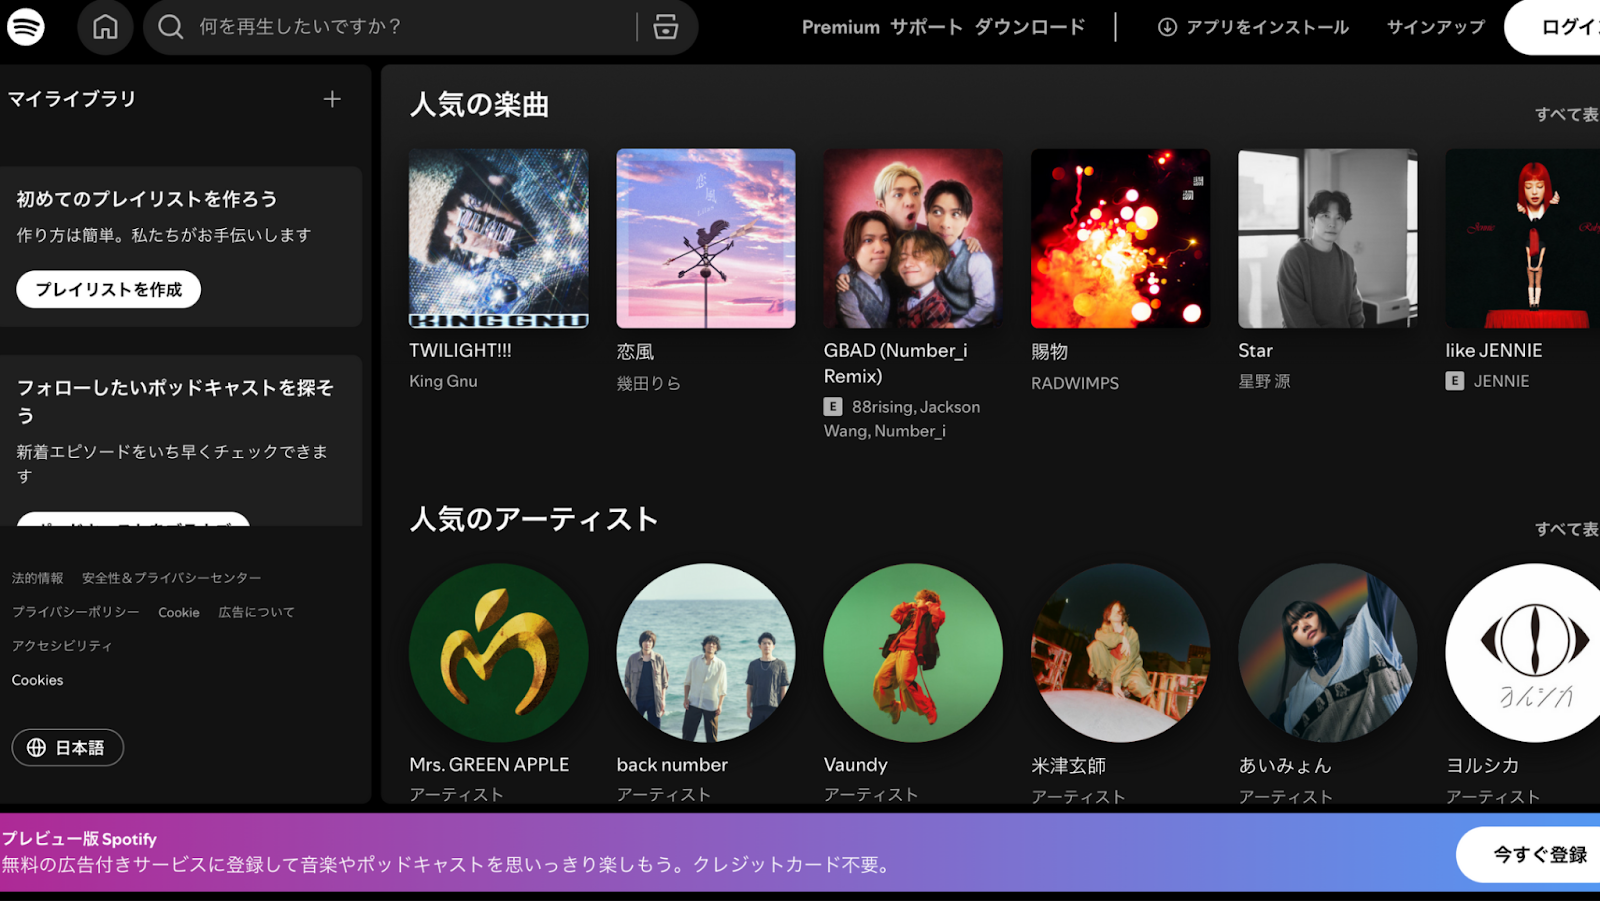This screenshot has height=901, width=1600.
Task: Click the download icon beside アプリをインストール
Action: [1167, 27]
